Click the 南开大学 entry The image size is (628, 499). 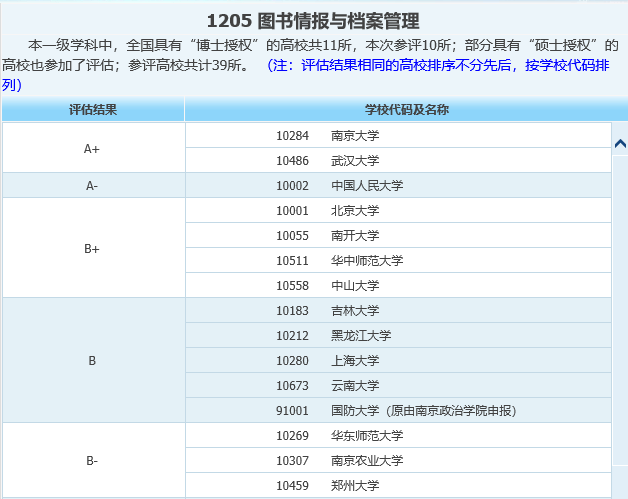[x=355, y=235]
